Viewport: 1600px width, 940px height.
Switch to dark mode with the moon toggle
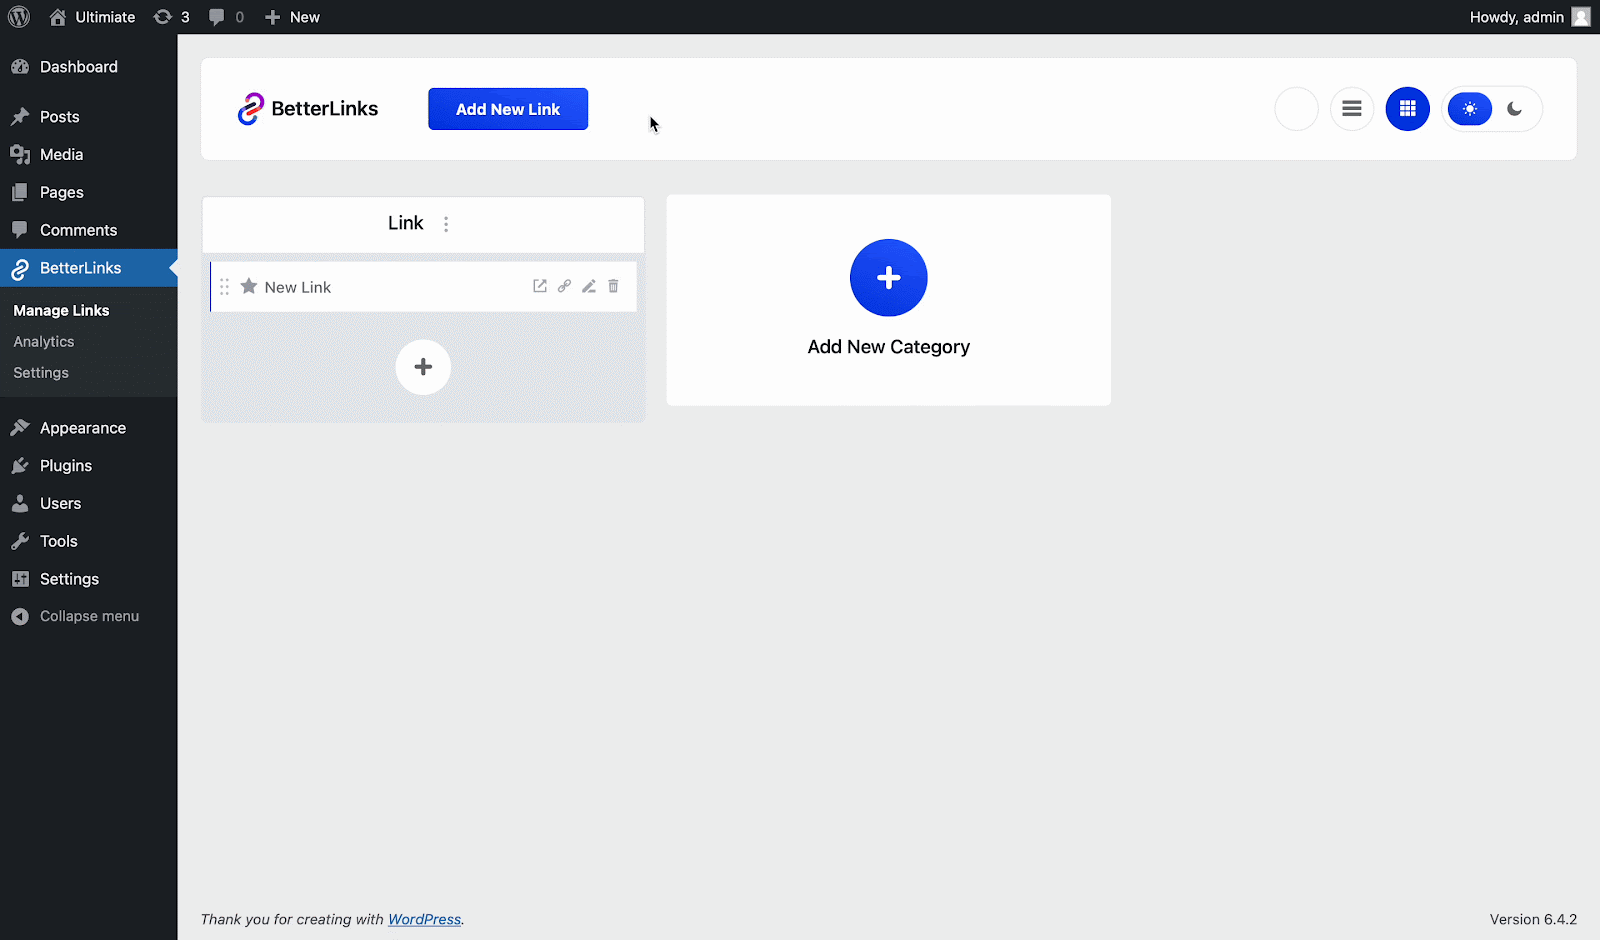(x=1514, y=108)
